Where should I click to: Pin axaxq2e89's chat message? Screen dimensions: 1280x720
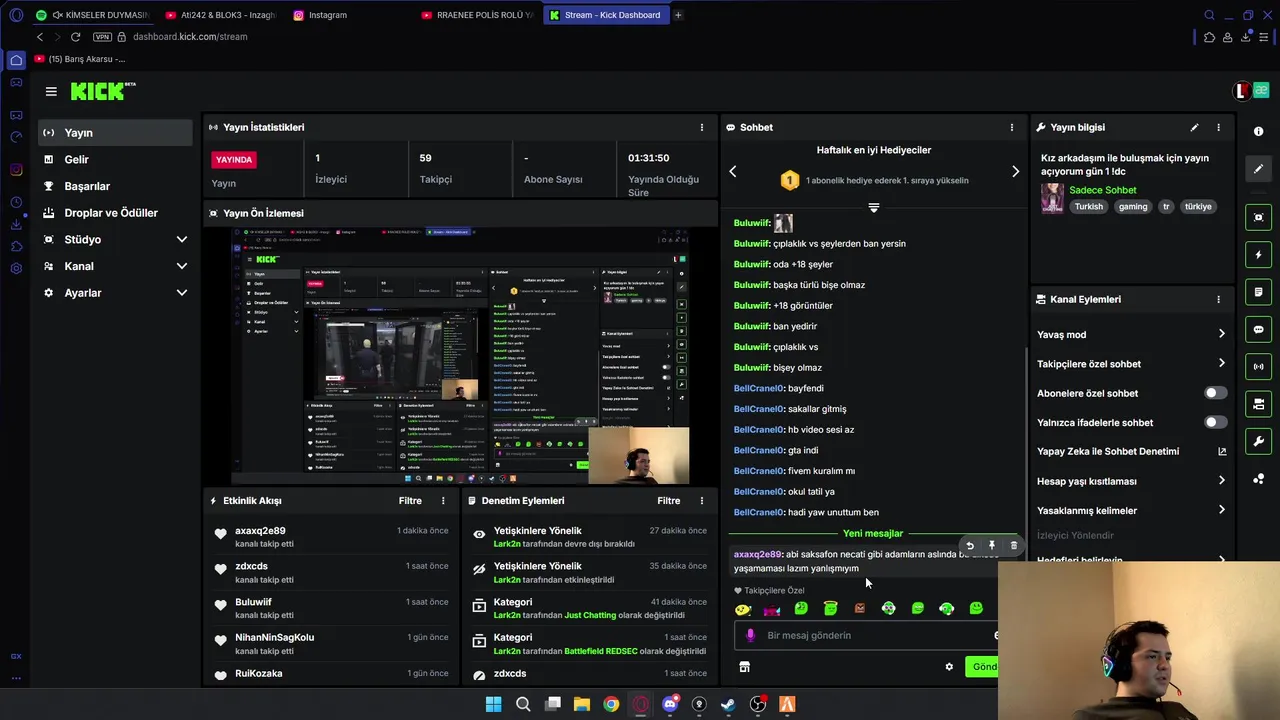[991, 546]
